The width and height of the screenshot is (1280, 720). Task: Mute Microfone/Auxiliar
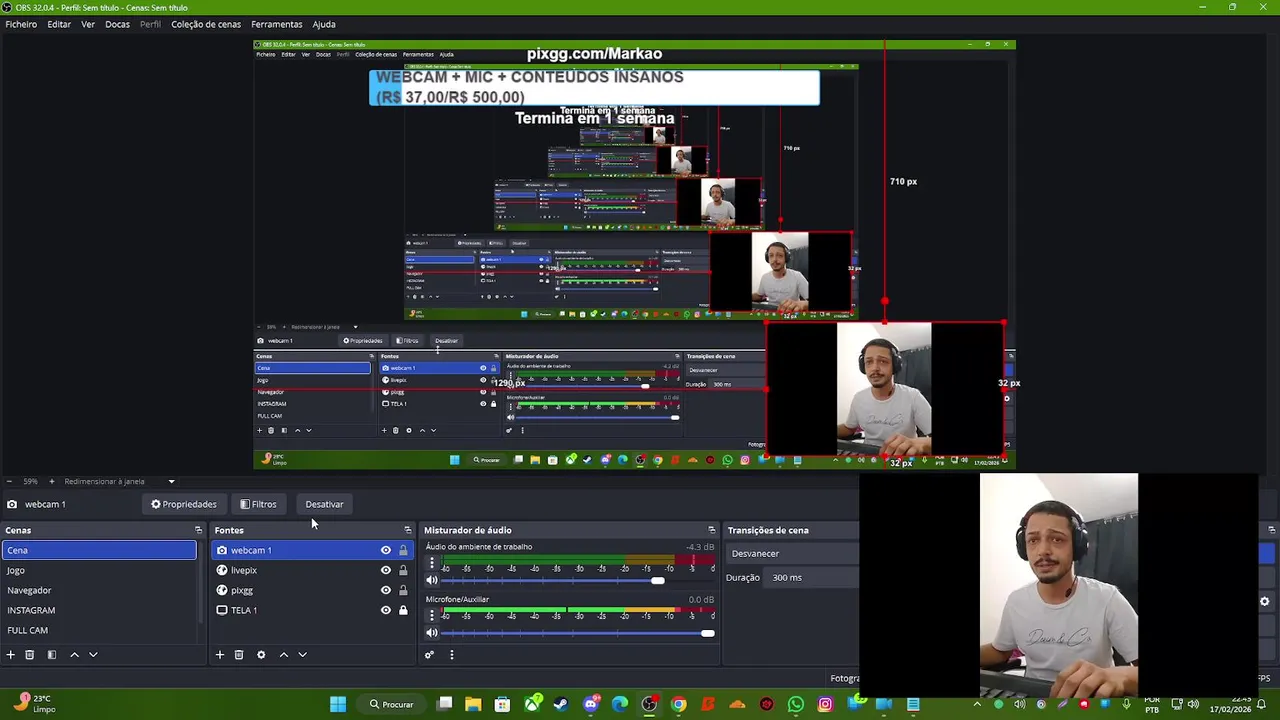pyautogui.click(x=432, y=633)
